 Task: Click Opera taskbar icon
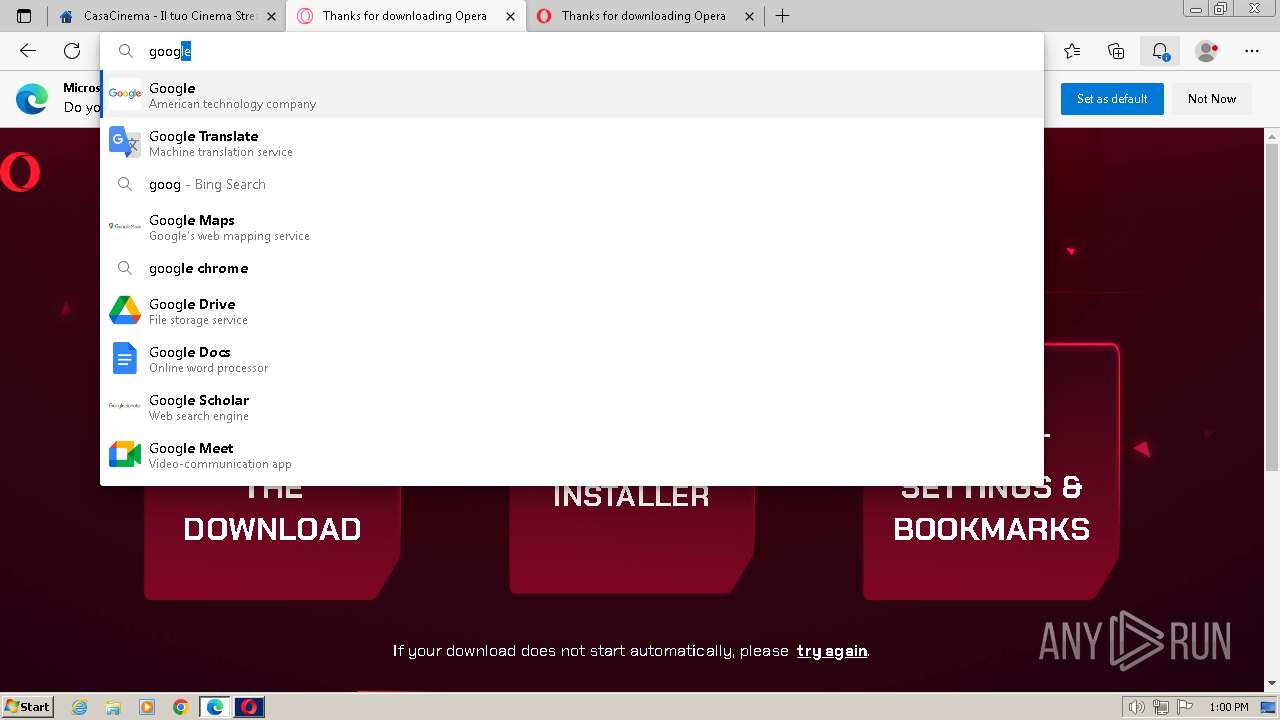point(249,707)
